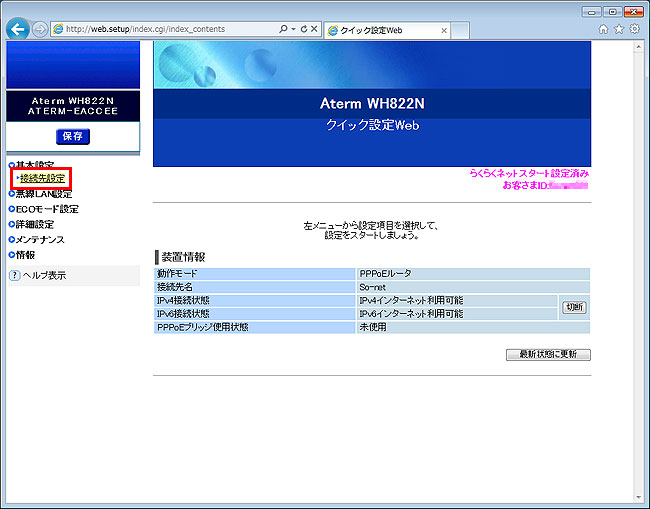The width and height of the screenshot is (650, 509).
Task: Open the browser tools gear icon
Action: coord(634,30)
